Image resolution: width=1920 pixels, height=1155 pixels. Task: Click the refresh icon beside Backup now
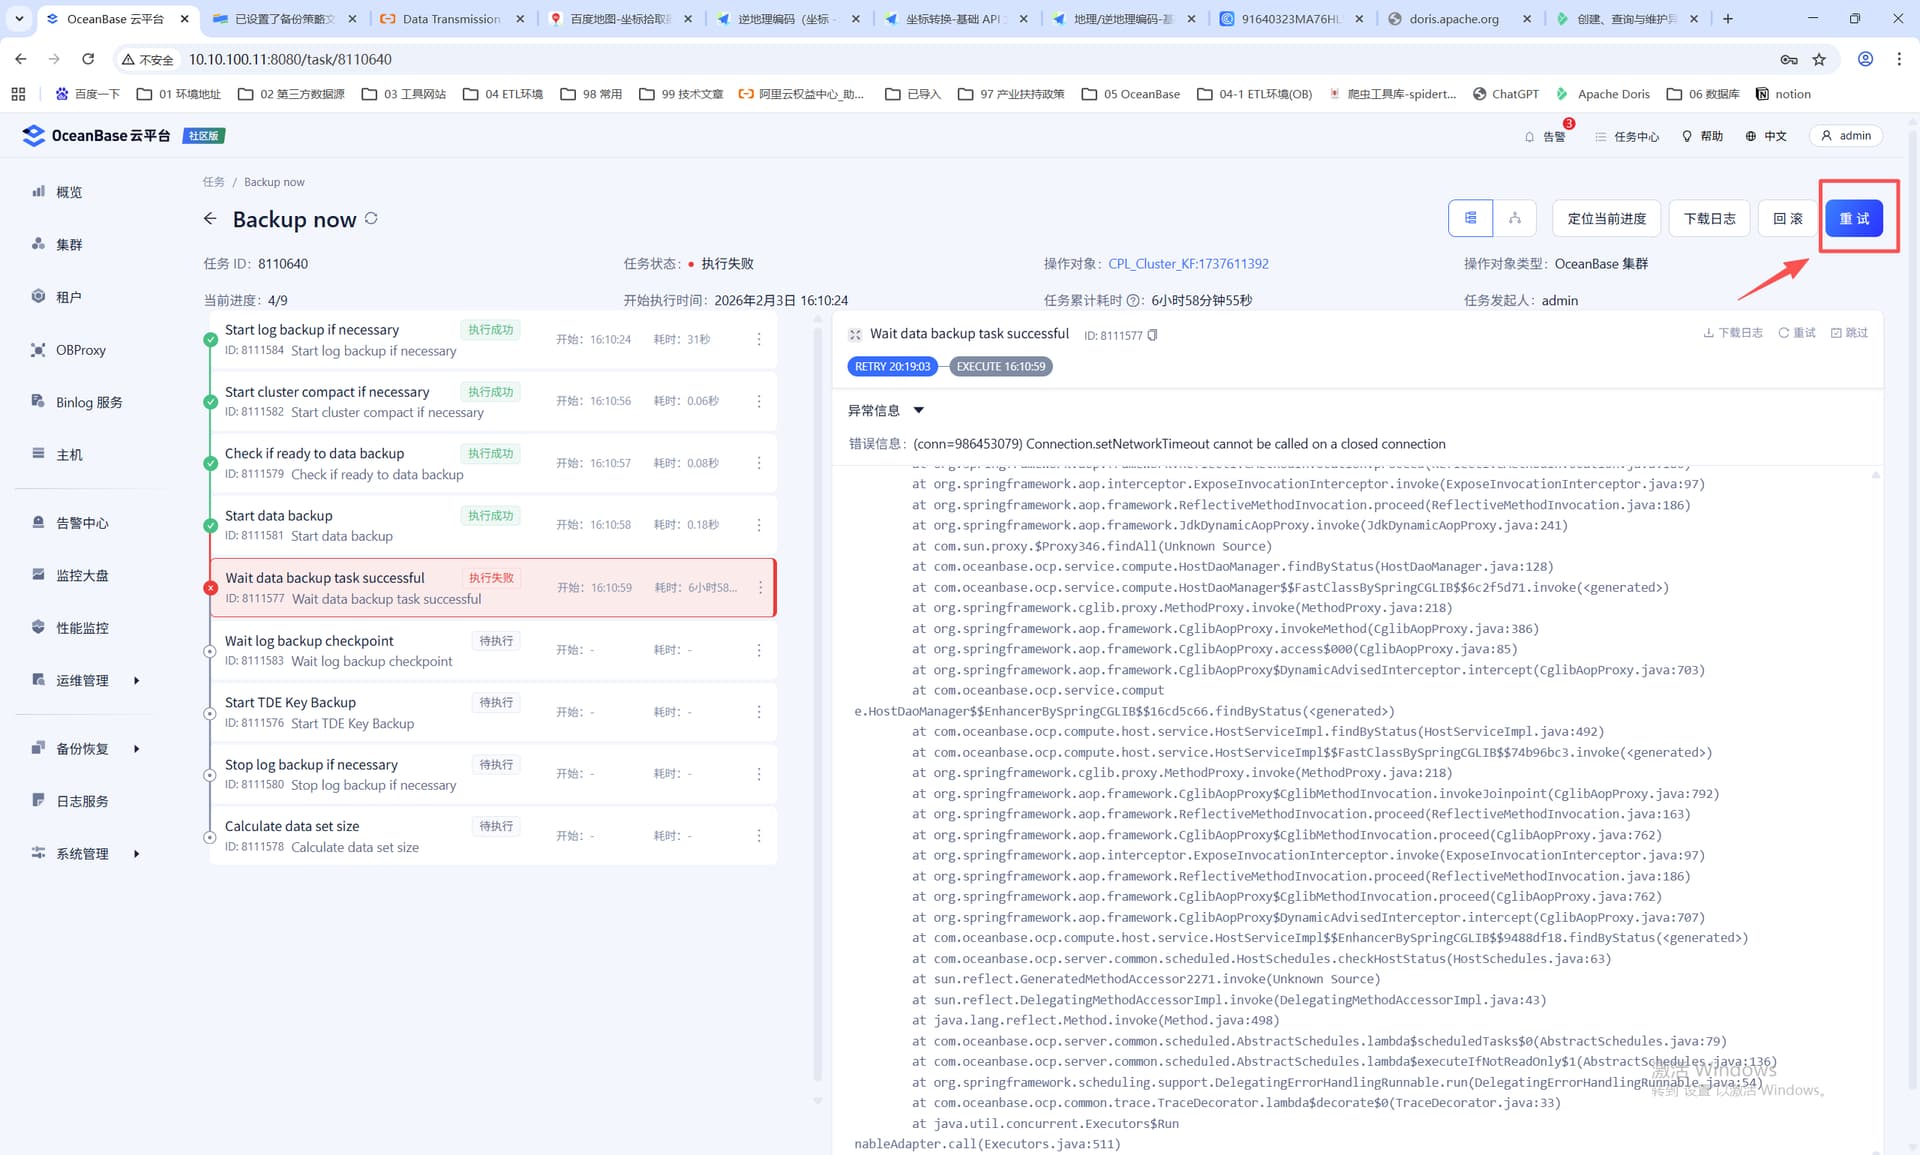[371, 218]
